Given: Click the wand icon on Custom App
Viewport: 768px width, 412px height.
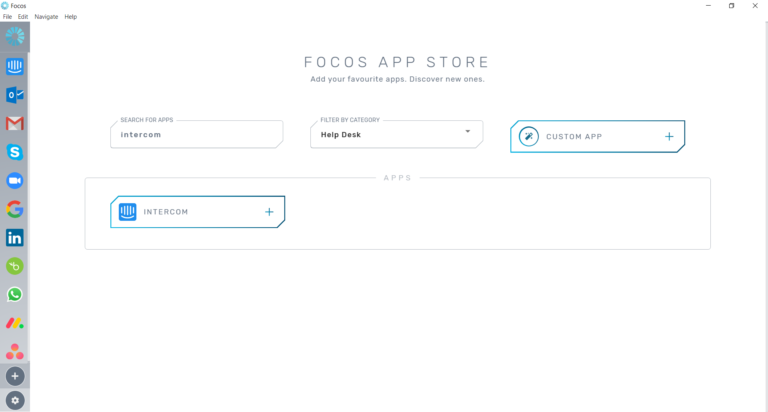Looking at the screenshot, I should [528, 136].
